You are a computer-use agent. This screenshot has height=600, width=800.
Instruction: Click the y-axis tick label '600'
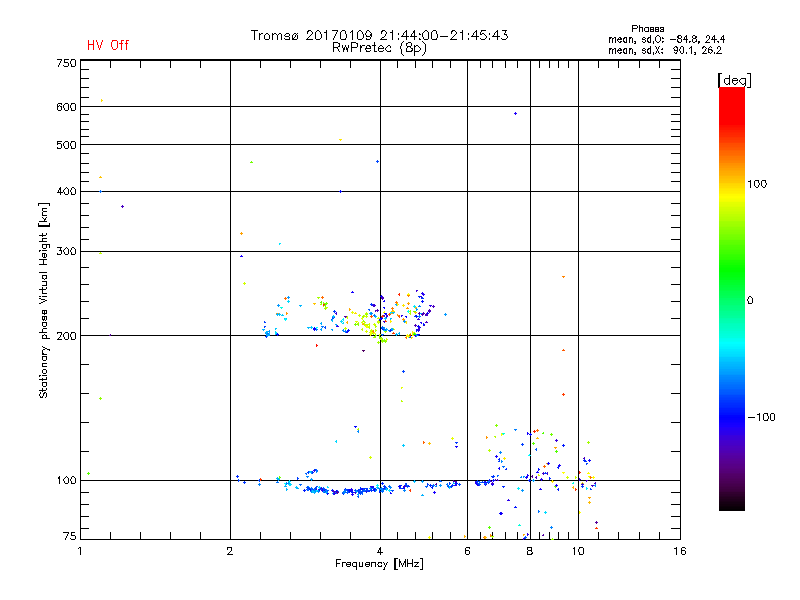(x=66, y=107)
